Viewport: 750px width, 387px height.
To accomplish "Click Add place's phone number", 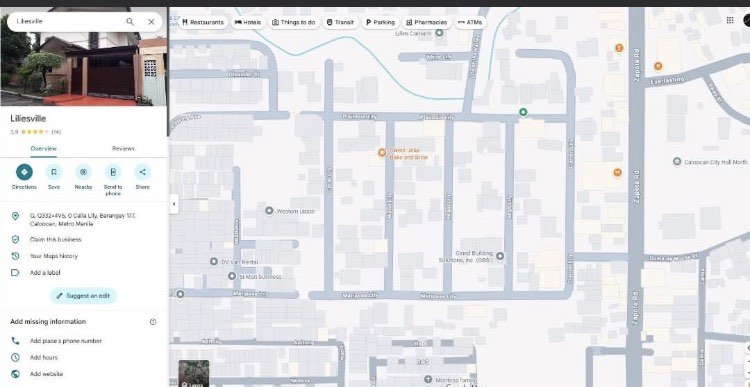I will pos(66,341).
